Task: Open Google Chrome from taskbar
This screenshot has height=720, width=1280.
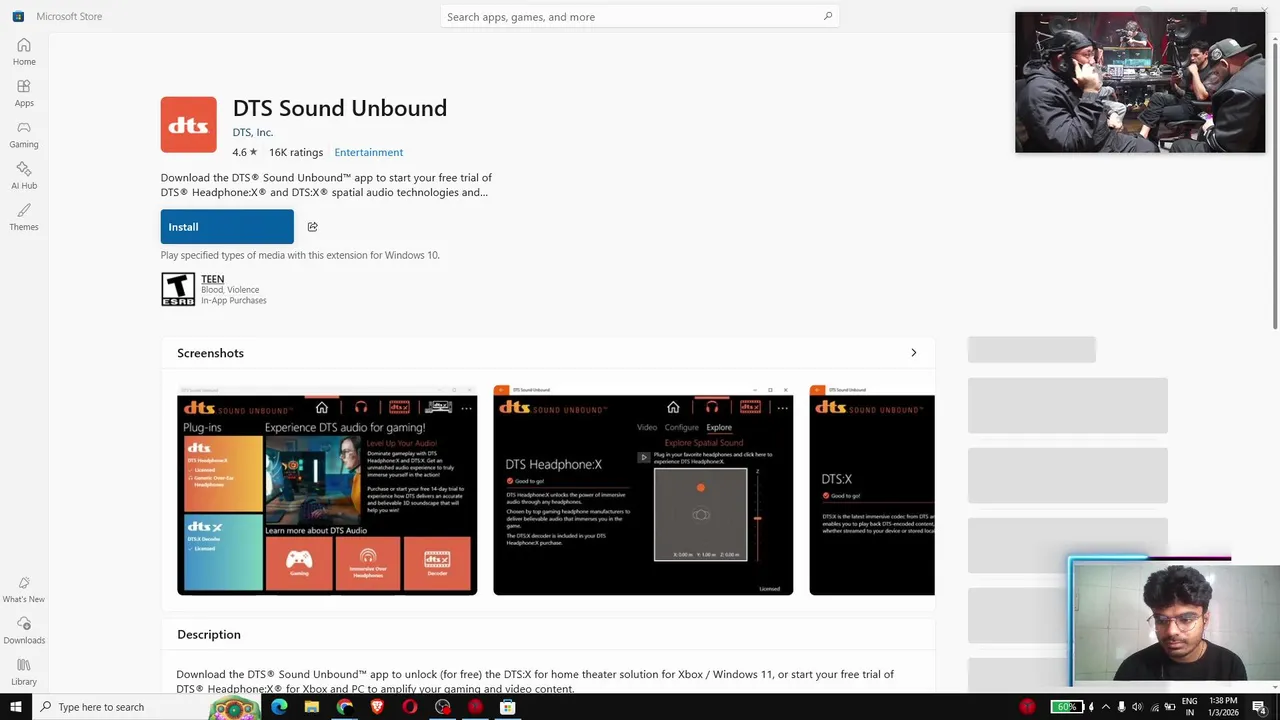Action: (x=345, y=707)
